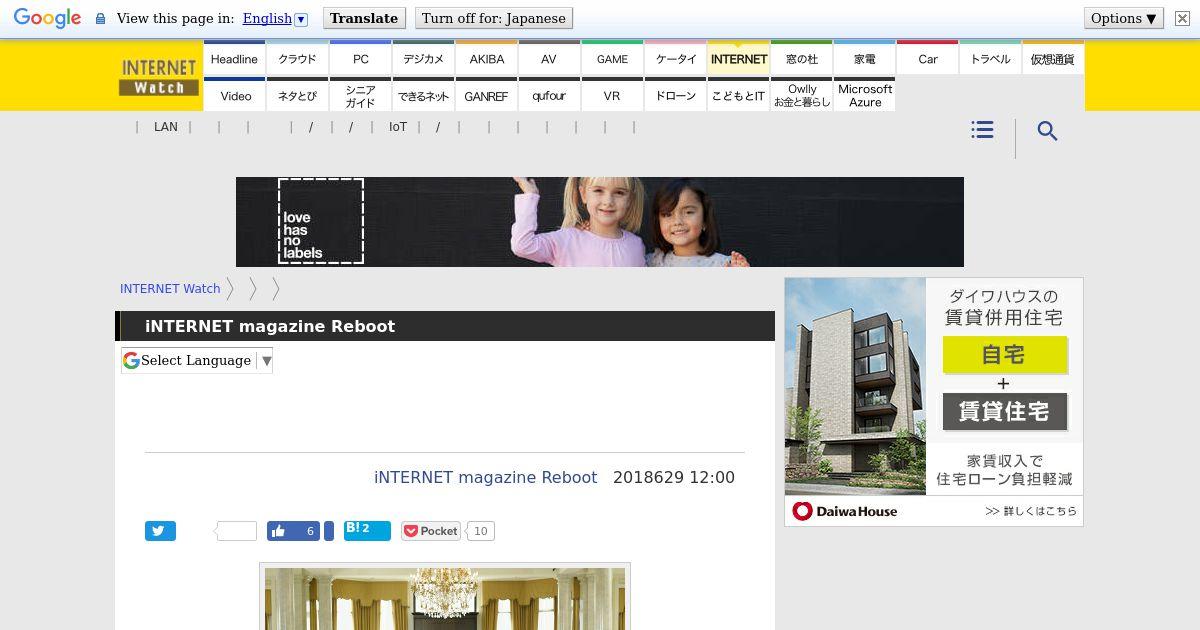This screenshot has height=630, width=1200.
Task: Open the 窓の杜 tab
Action: point(801,59)
